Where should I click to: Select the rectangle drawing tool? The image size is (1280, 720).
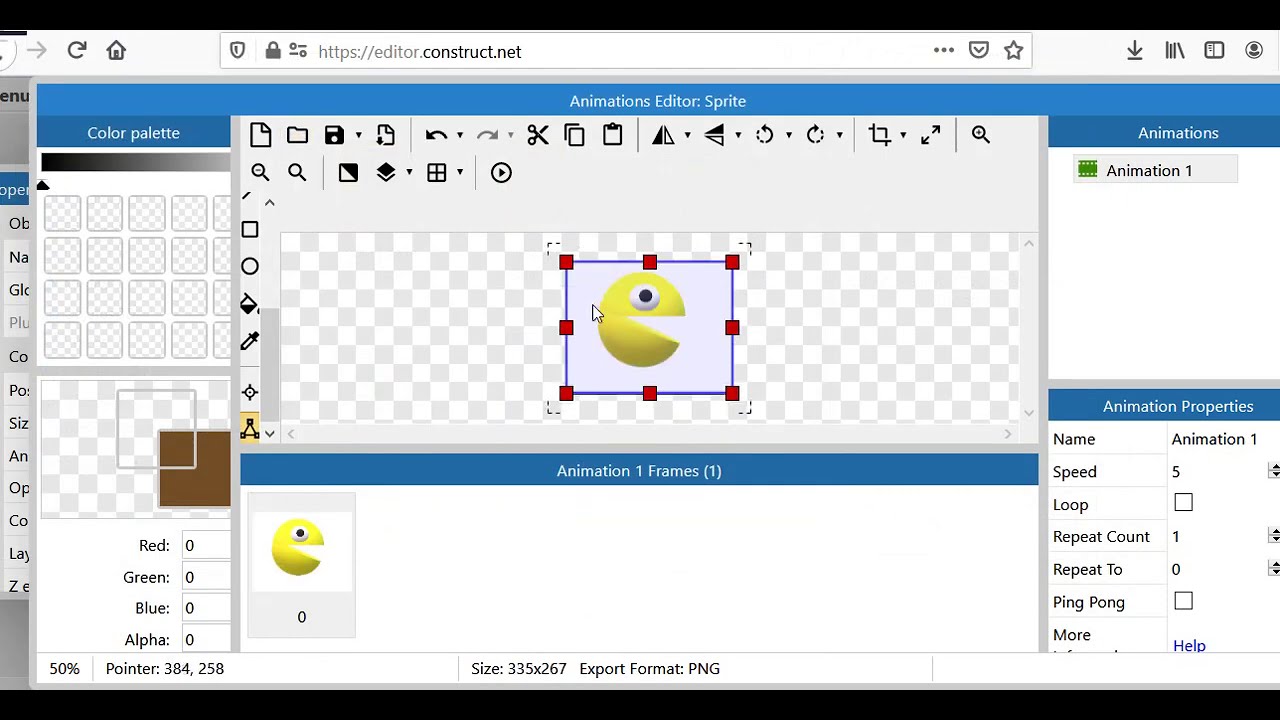pyautogui.click(x=250, y=230)
